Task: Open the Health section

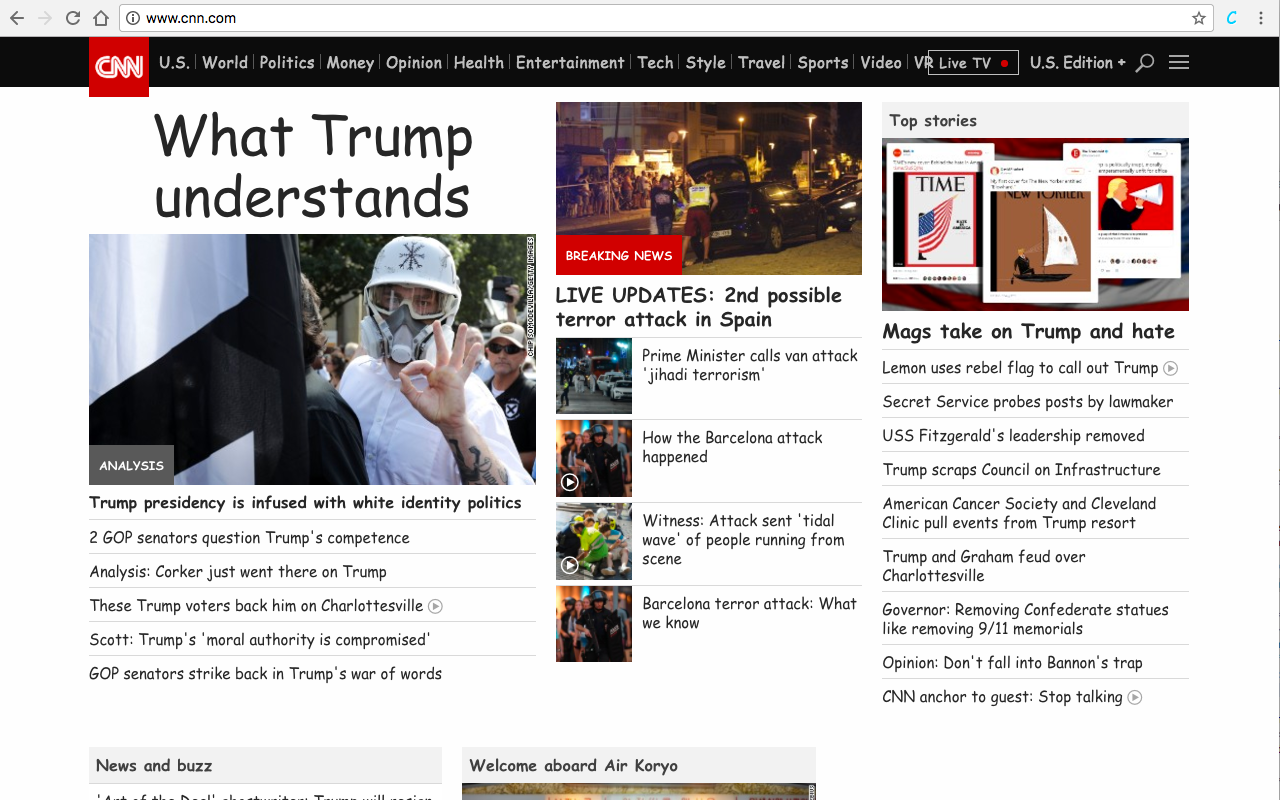Action: coord(479,62)
